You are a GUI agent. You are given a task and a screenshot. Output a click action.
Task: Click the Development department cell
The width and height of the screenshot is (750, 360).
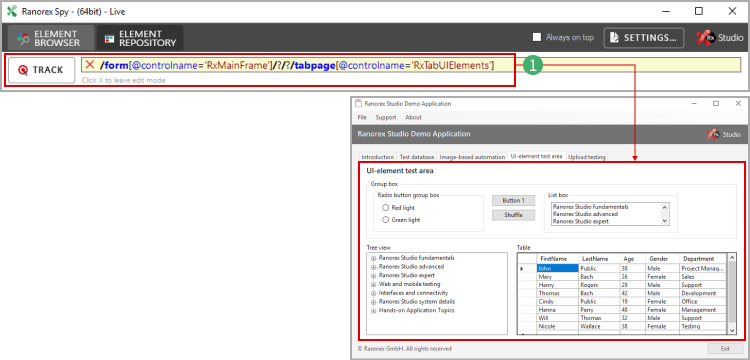[x=703, y=293]
